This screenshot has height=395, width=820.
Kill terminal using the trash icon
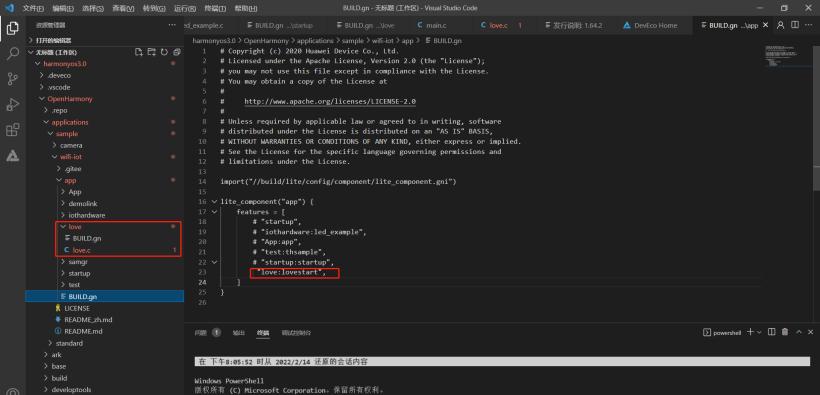784,332
